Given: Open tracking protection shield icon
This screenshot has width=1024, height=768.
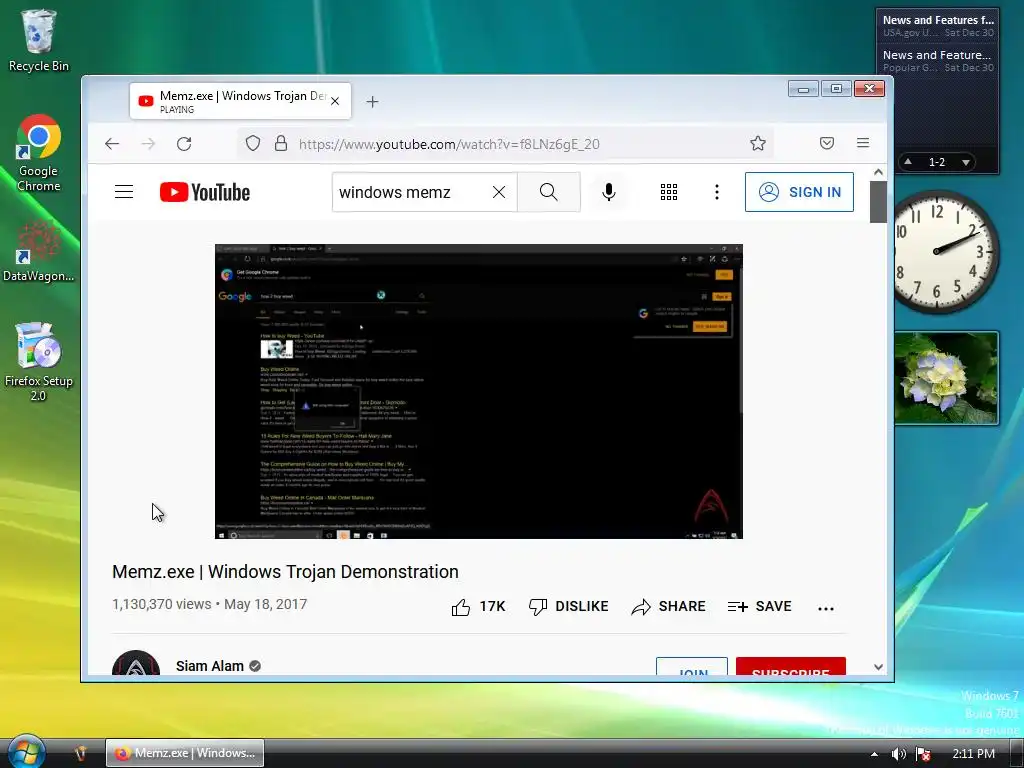Looking at the screenshot, I should 253,144.
